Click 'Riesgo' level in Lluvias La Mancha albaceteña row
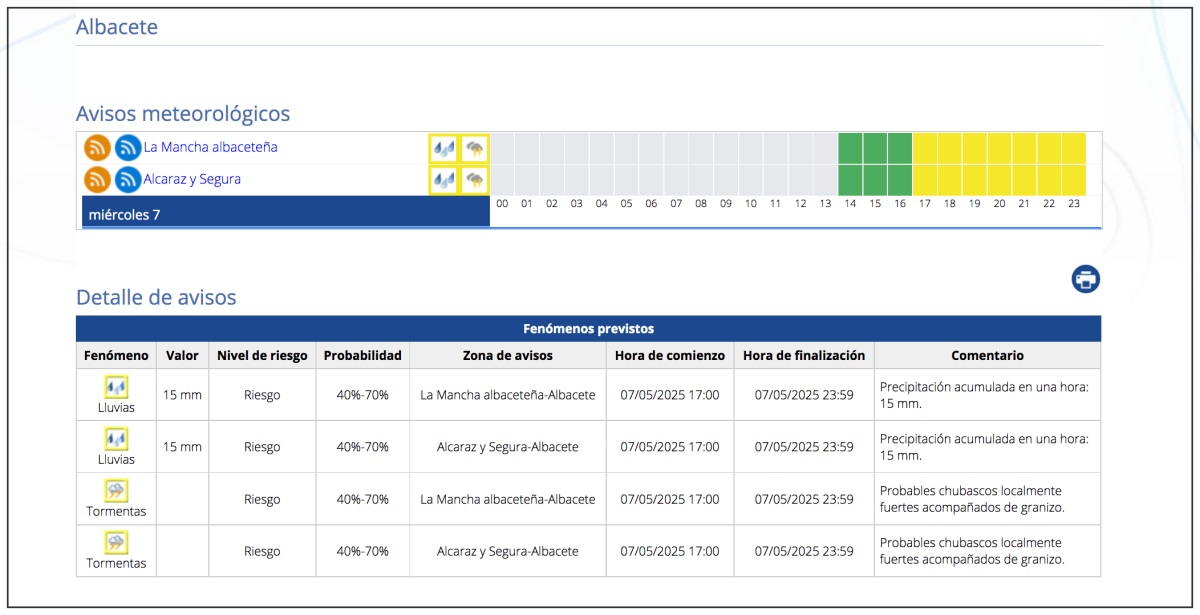 (x=262, y=395)
